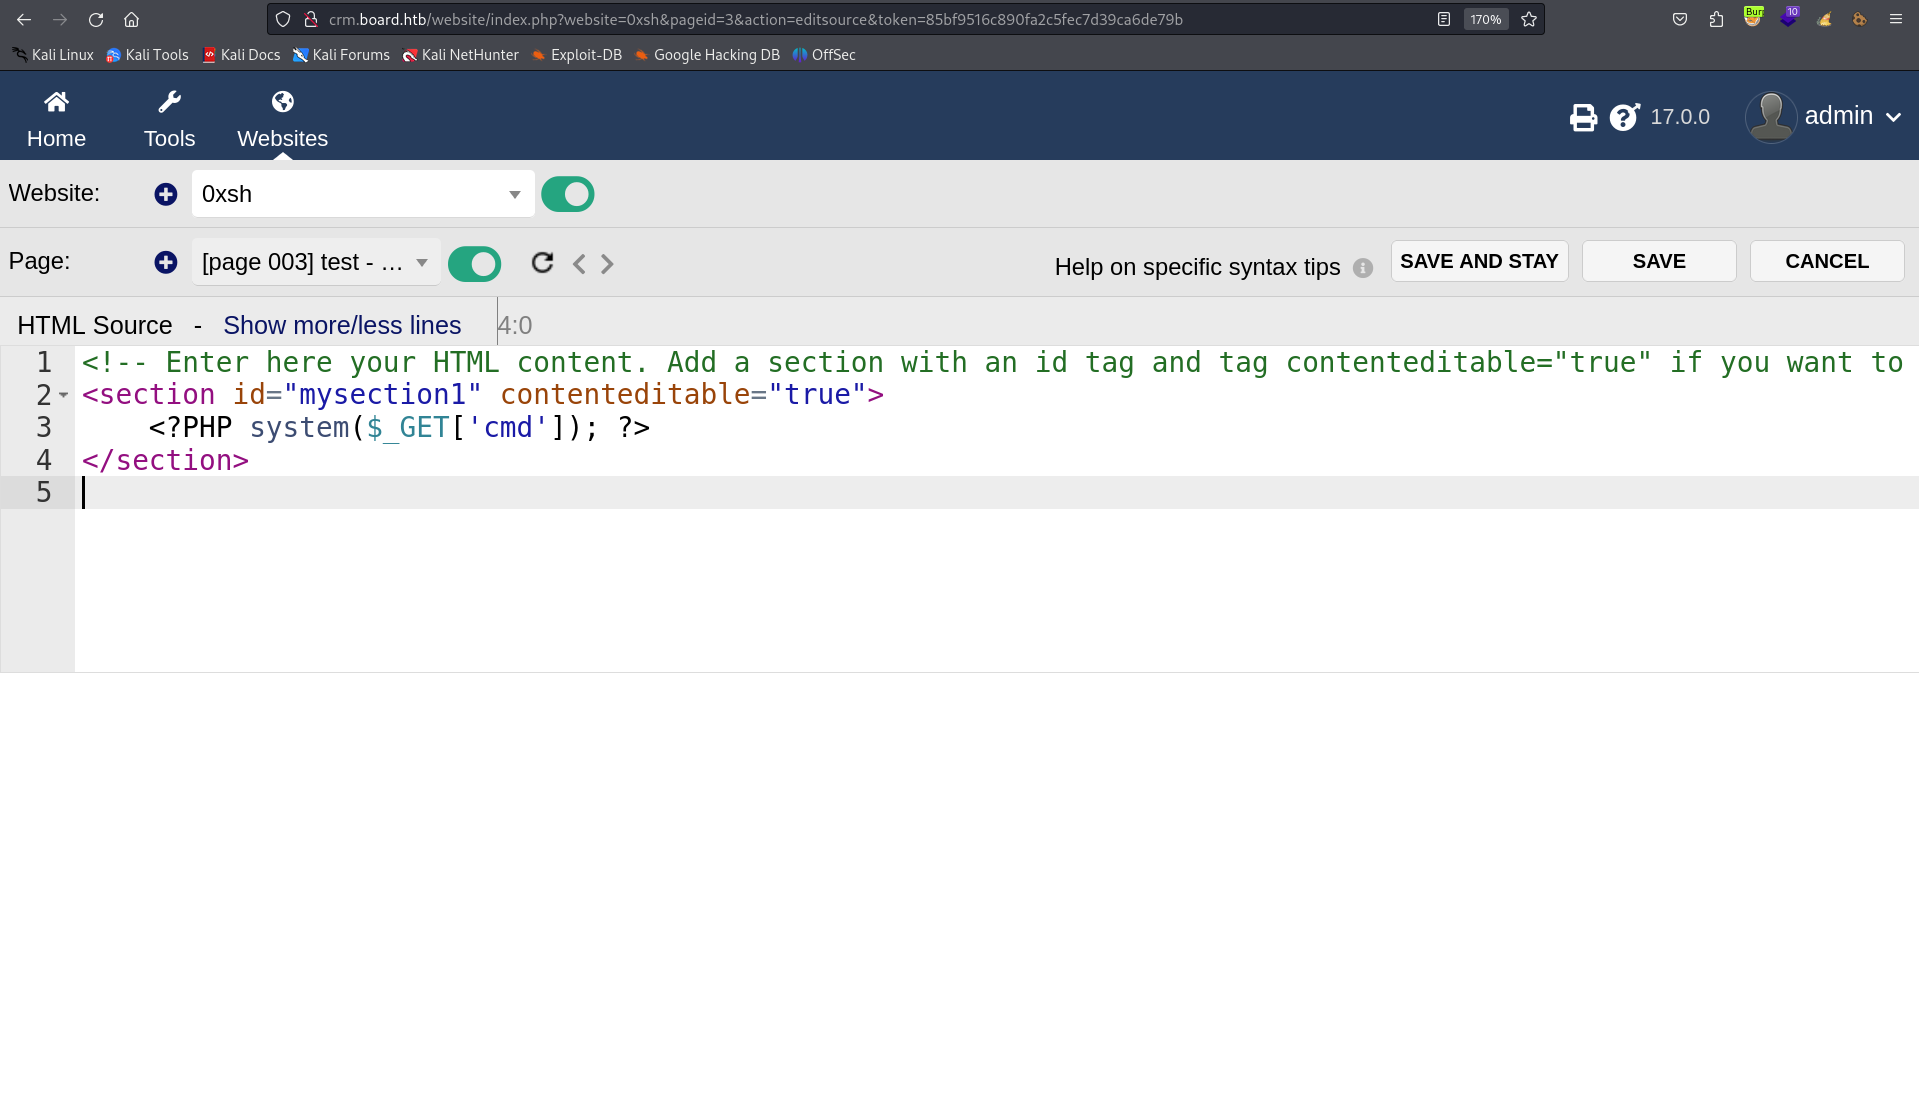Click the browser address bar URL
Image resolution: width=1919 pixels, height=1119 pixels.
[x=756, y=19]
